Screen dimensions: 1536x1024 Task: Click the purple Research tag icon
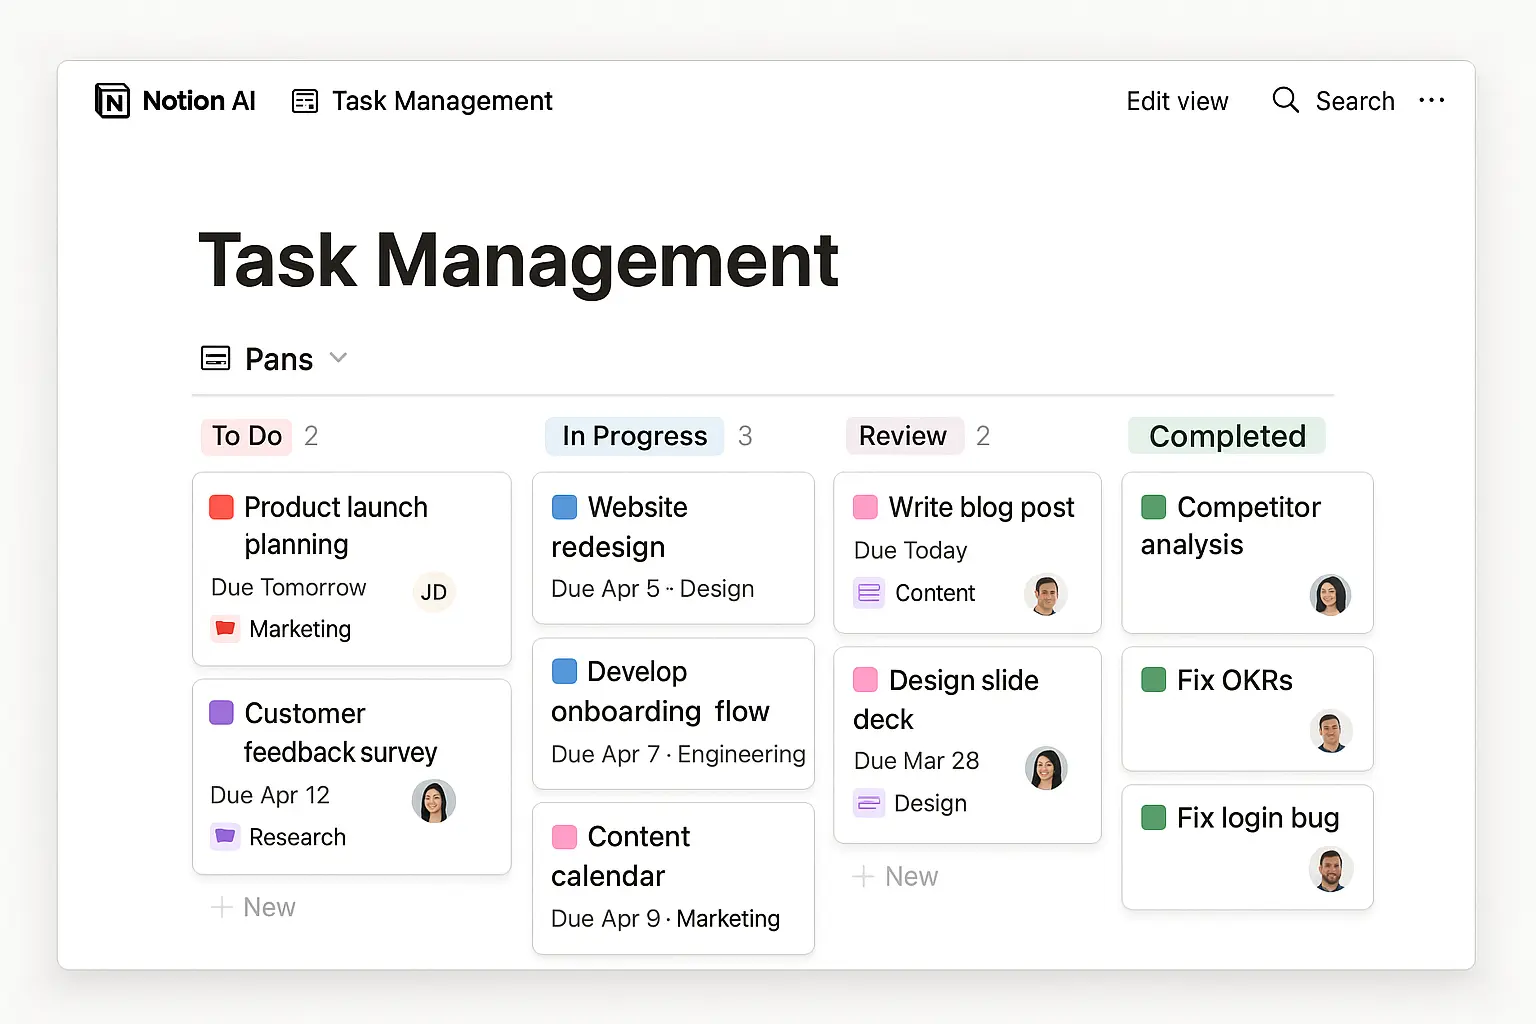[225, 836]
